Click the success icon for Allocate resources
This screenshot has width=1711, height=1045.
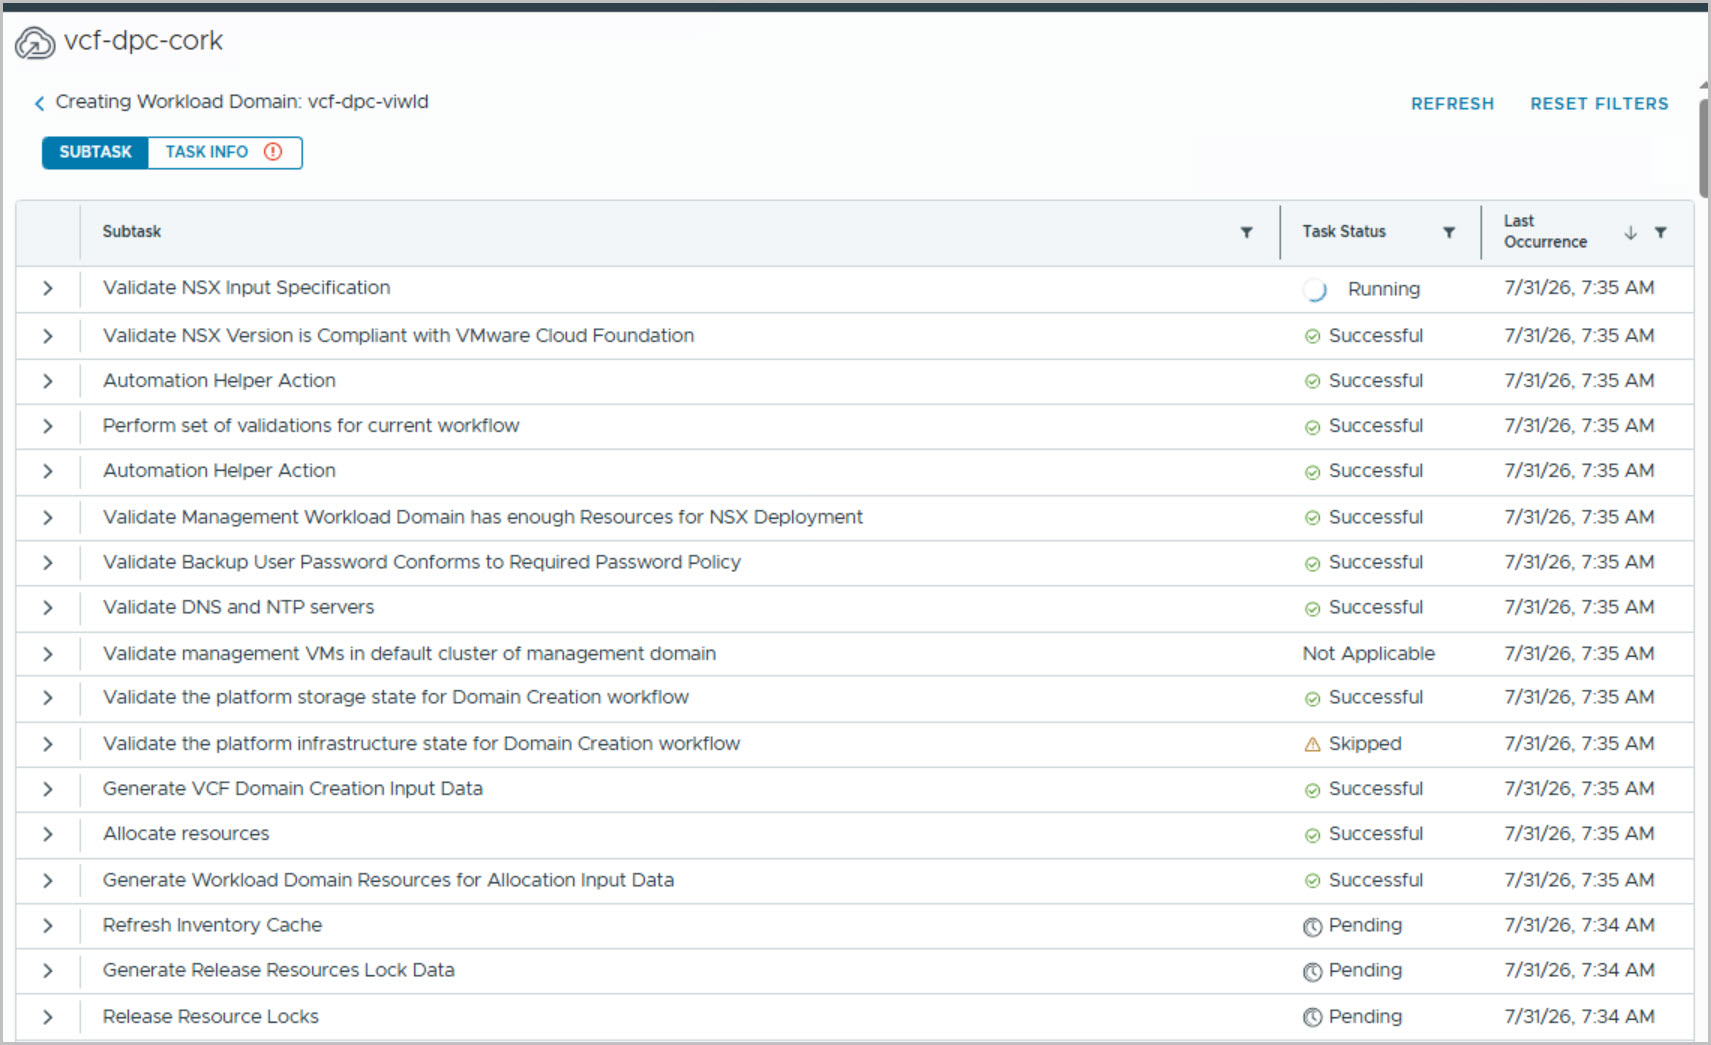click(x=1312, y=835)
